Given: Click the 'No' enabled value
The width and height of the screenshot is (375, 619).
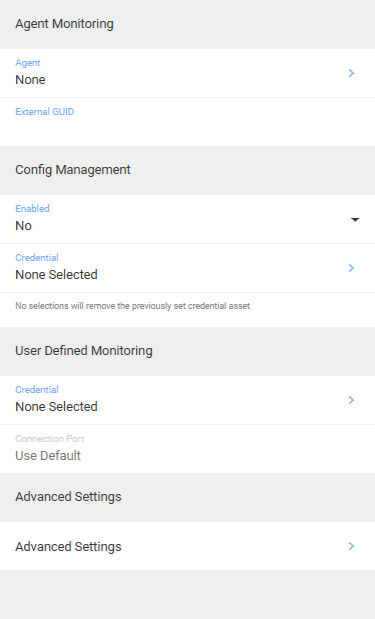Looking at the screenshot, I should pyautogui.click(x=23, y=226).
